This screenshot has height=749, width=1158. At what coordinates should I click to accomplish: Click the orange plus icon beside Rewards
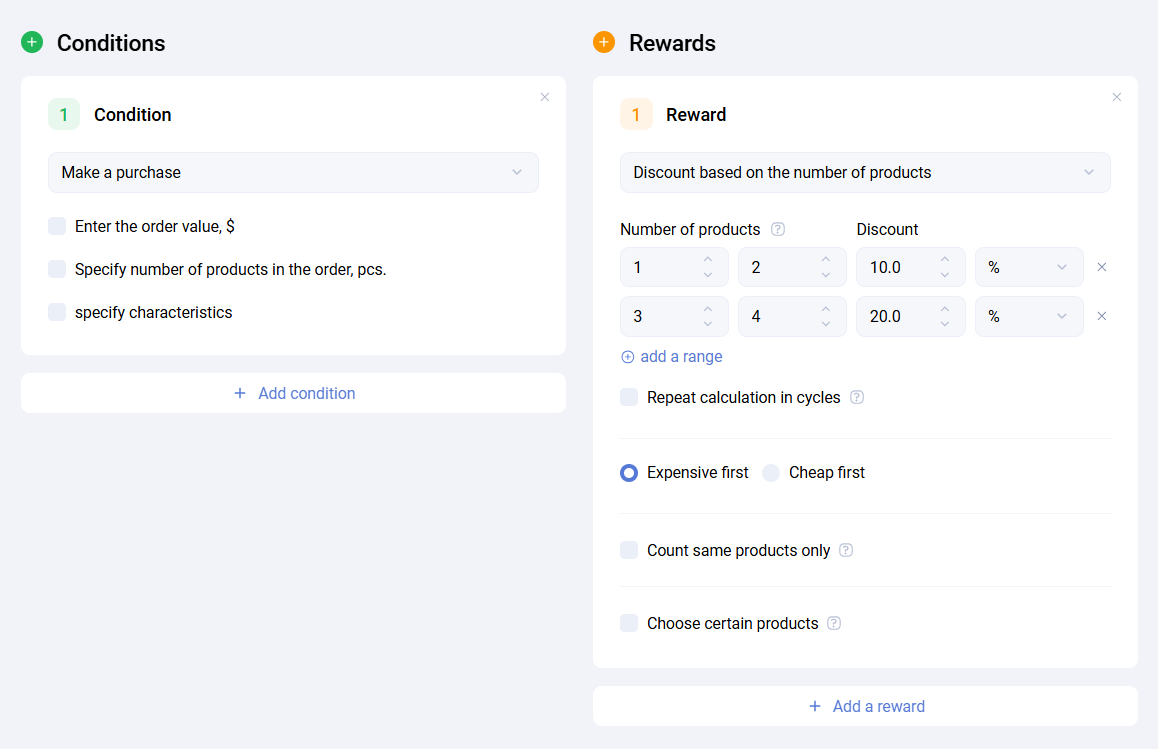pos(604,42)
